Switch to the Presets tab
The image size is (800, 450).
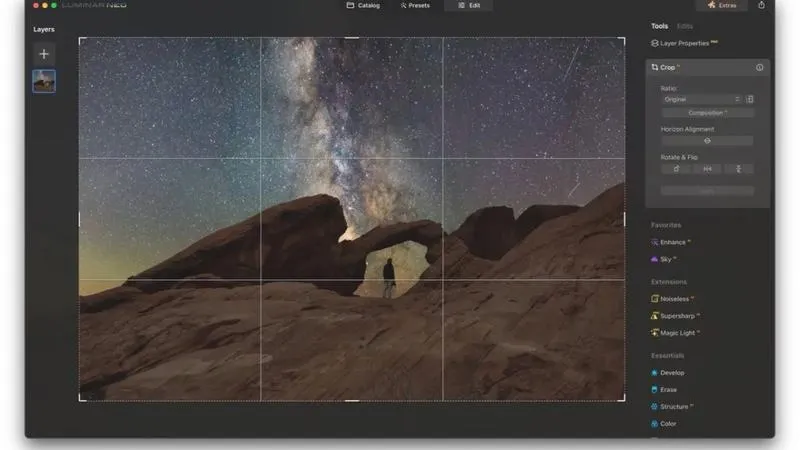415,6
